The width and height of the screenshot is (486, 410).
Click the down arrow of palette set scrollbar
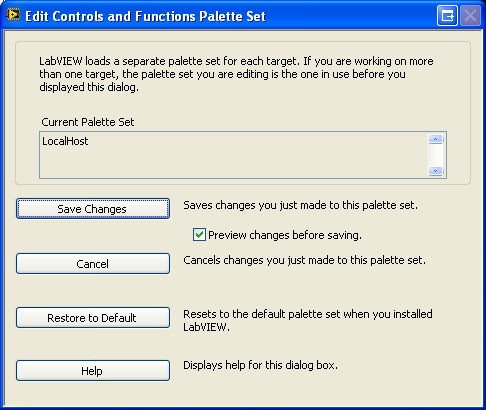(x=435, y=171)
